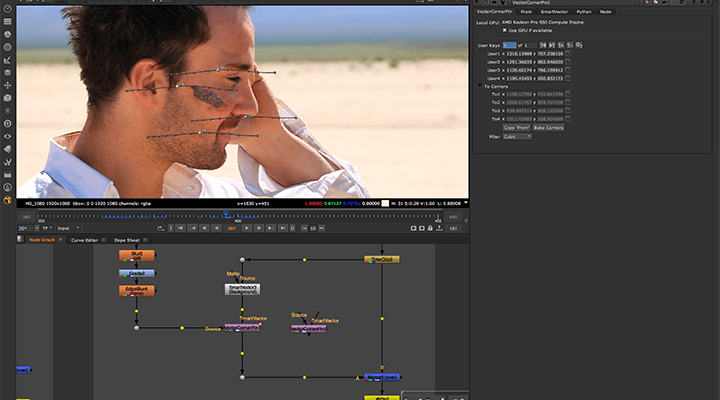Viewport: 720px width, 400px height.
Task: Open the 3D nodes menu cube icon
Action: (7, 98)
